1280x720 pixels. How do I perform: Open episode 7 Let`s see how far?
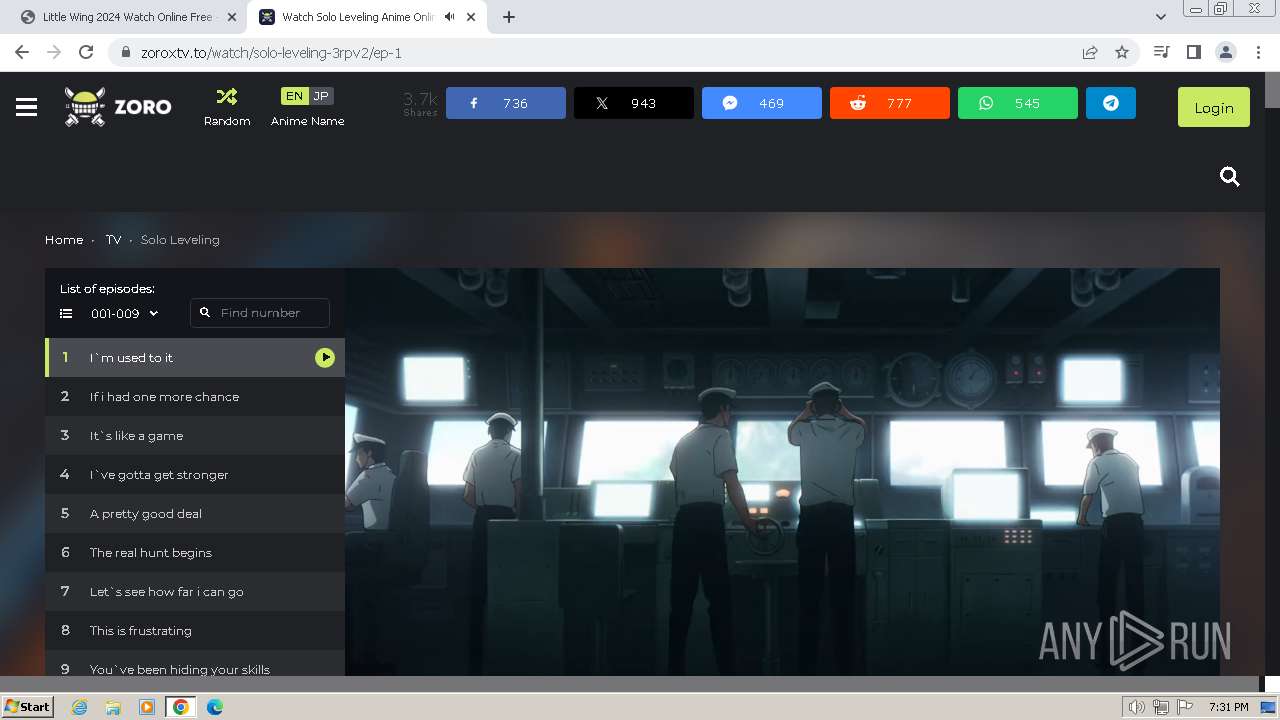(195, 591)
